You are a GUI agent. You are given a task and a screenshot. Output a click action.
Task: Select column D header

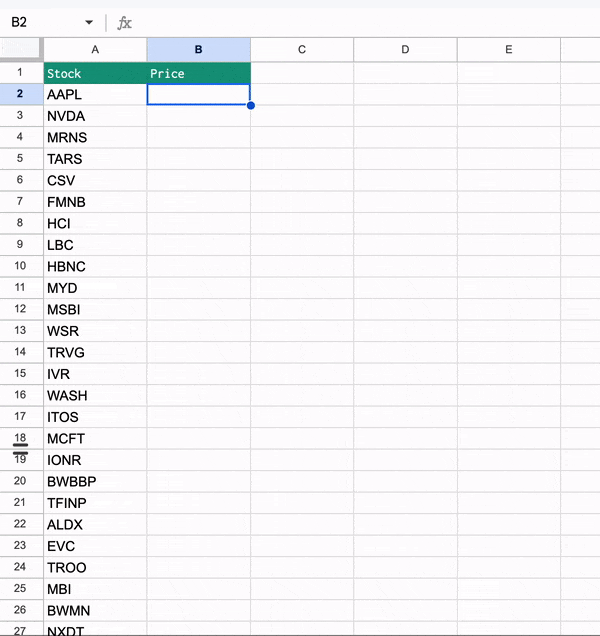pos(405,49)
